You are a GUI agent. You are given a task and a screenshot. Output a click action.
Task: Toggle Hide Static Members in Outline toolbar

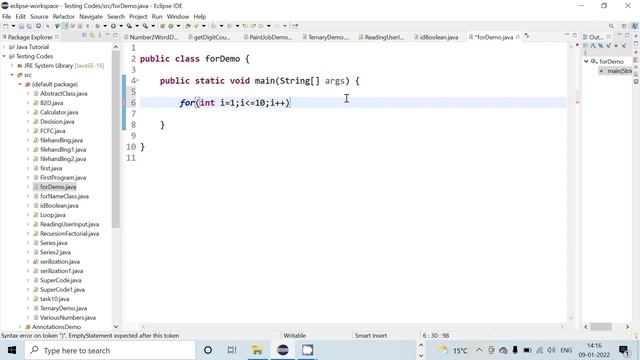pyautogui.click(x=608, y=46)
